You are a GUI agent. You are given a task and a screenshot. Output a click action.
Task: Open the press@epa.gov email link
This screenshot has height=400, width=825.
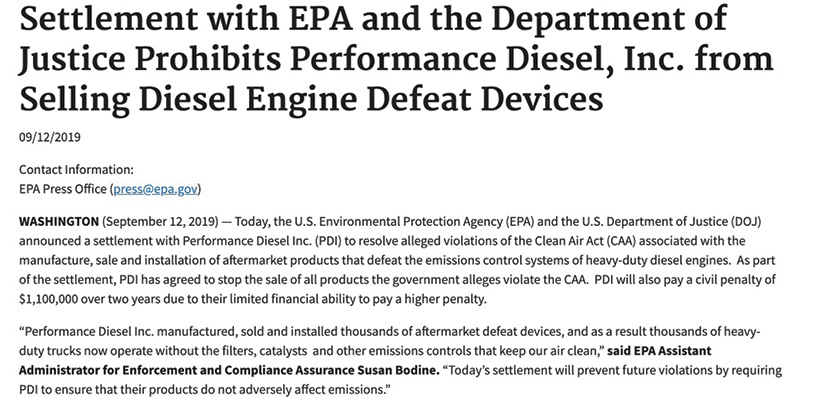click(x=155, y=189)
